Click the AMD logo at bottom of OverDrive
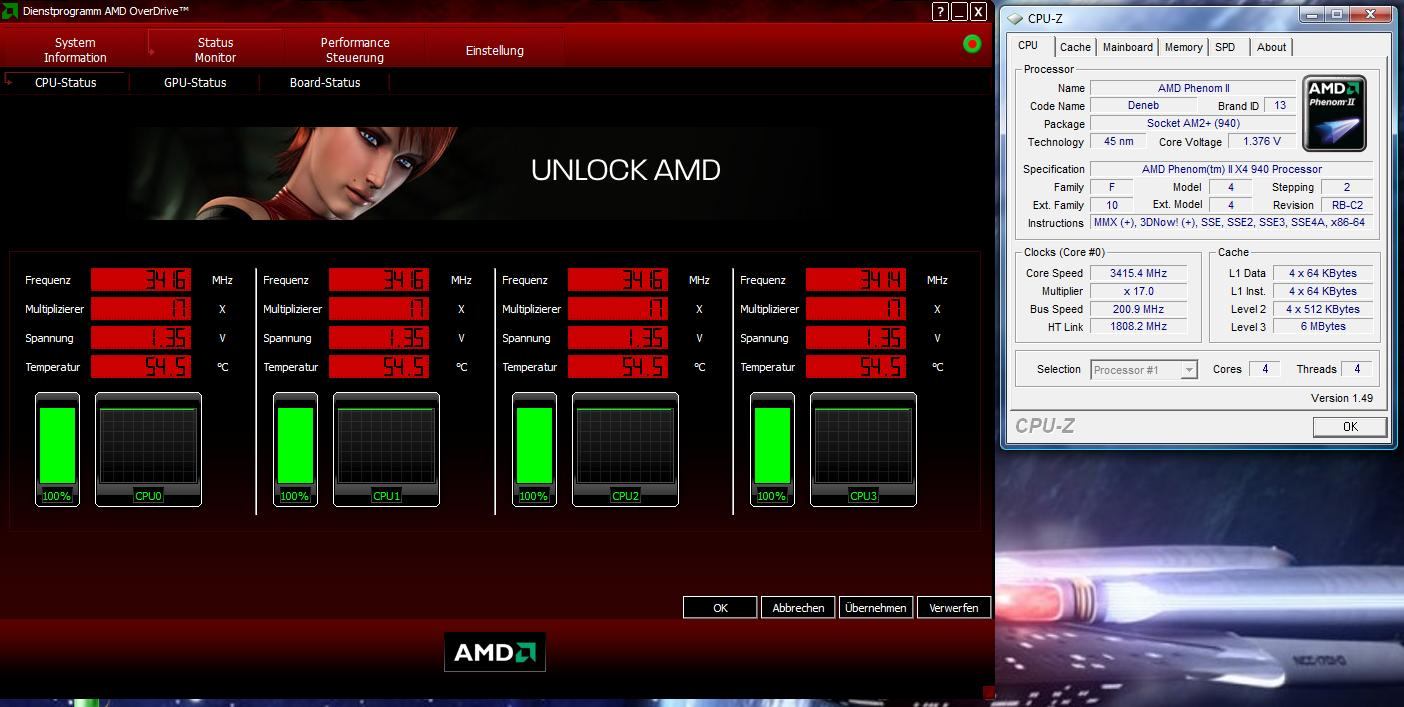1404x707 pixels. pos(495,652)
